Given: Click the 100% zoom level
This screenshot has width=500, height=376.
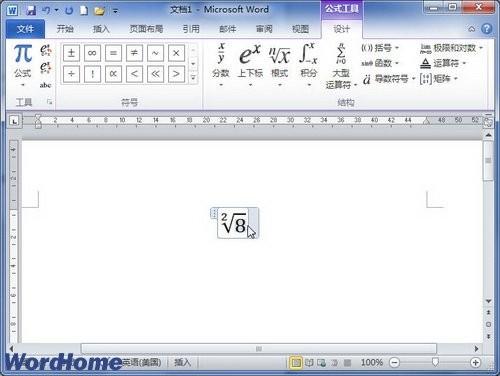Looking at the screenshot, I should (372, 362).
